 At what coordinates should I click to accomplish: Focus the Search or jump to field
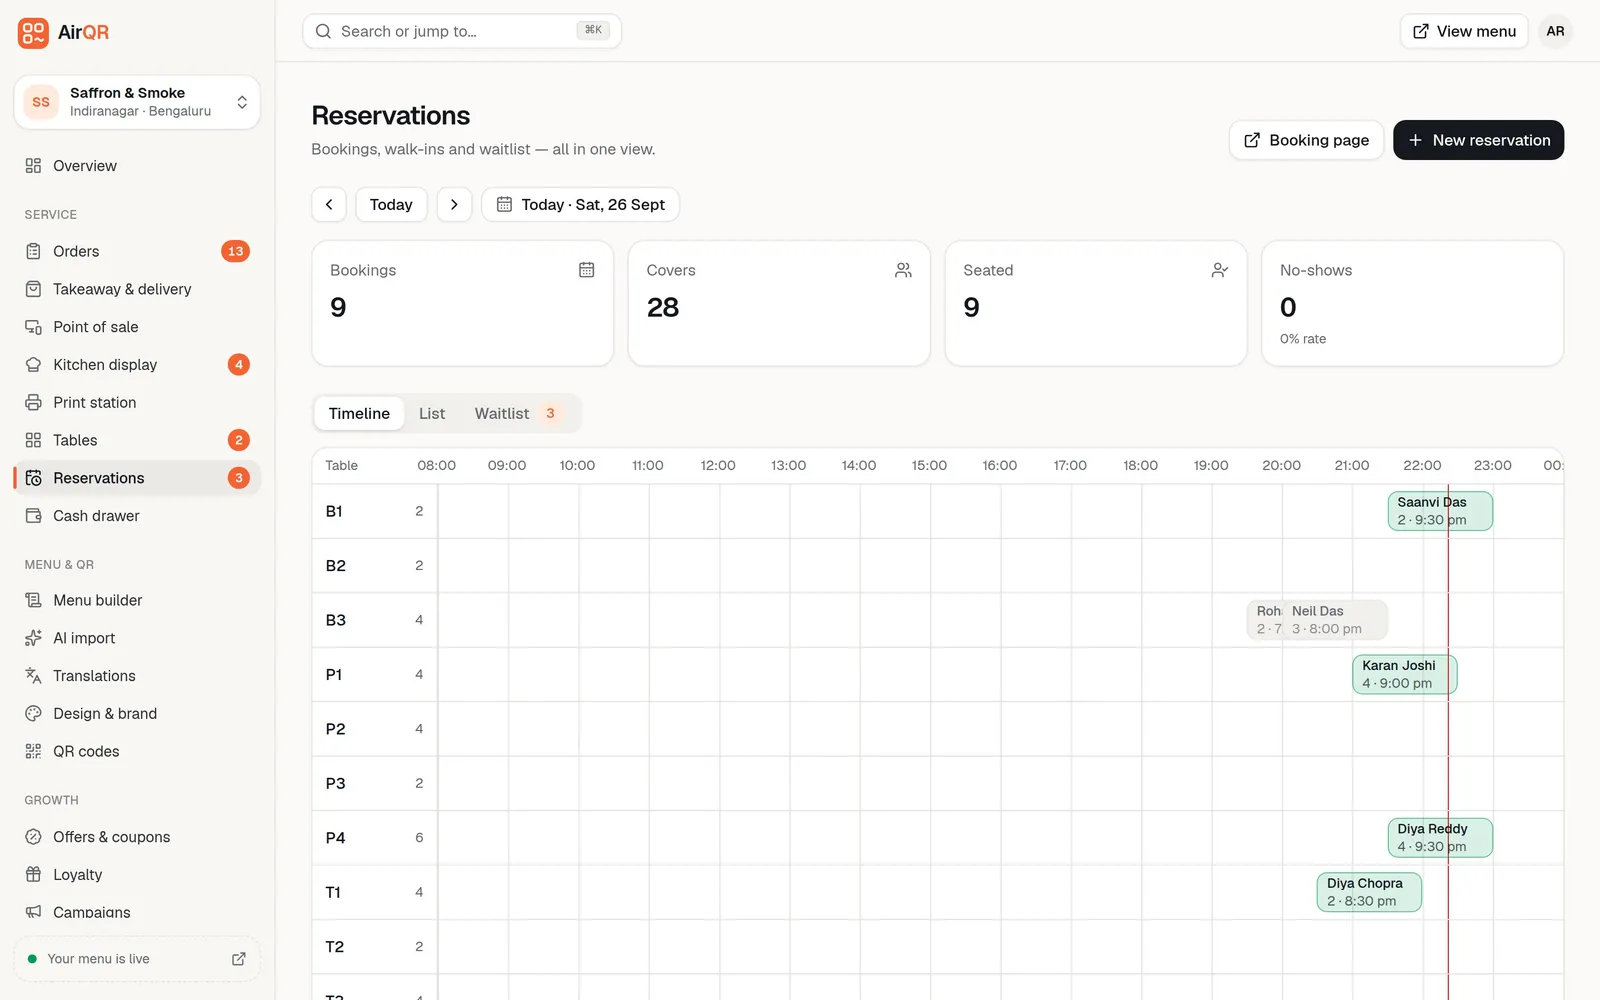click(x=462, y=31)
